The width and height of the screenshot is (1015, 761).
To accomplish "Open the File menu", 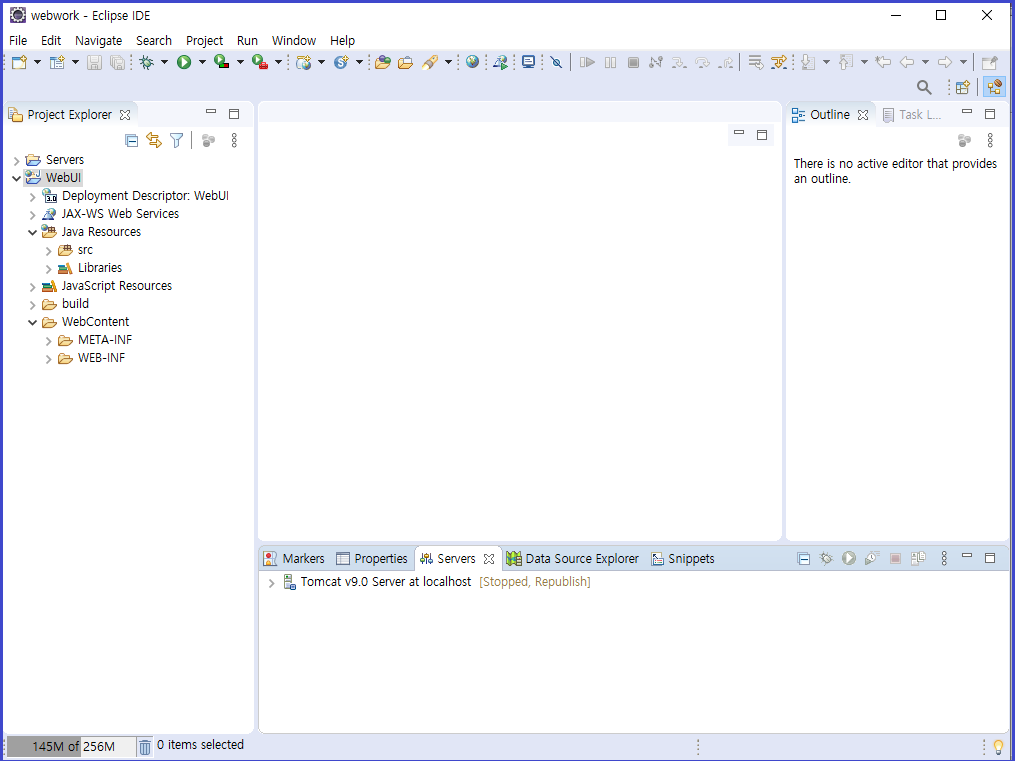I will [x=18, y=40].
